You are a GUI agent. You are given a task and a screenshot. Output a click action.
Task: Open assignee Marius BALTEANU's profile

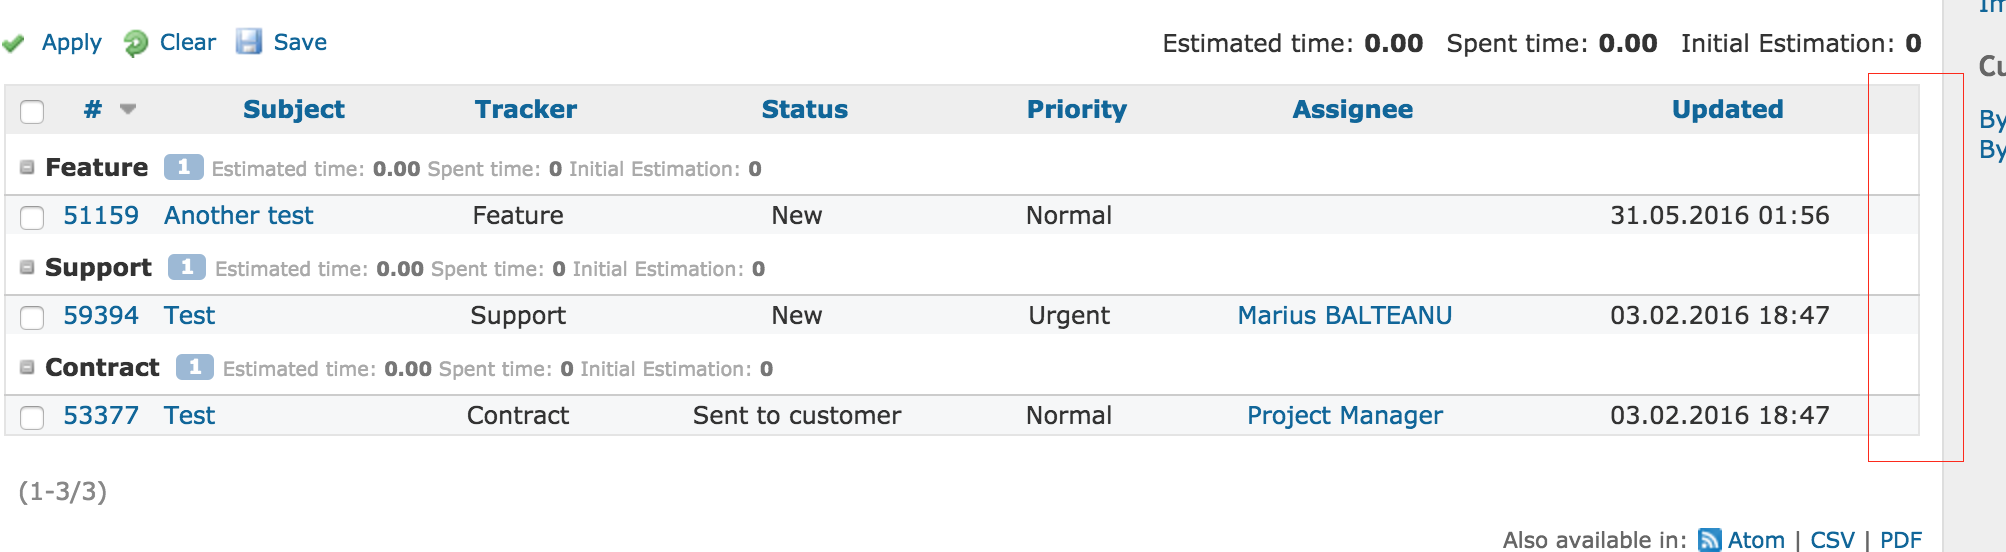tap(1344, 315)
